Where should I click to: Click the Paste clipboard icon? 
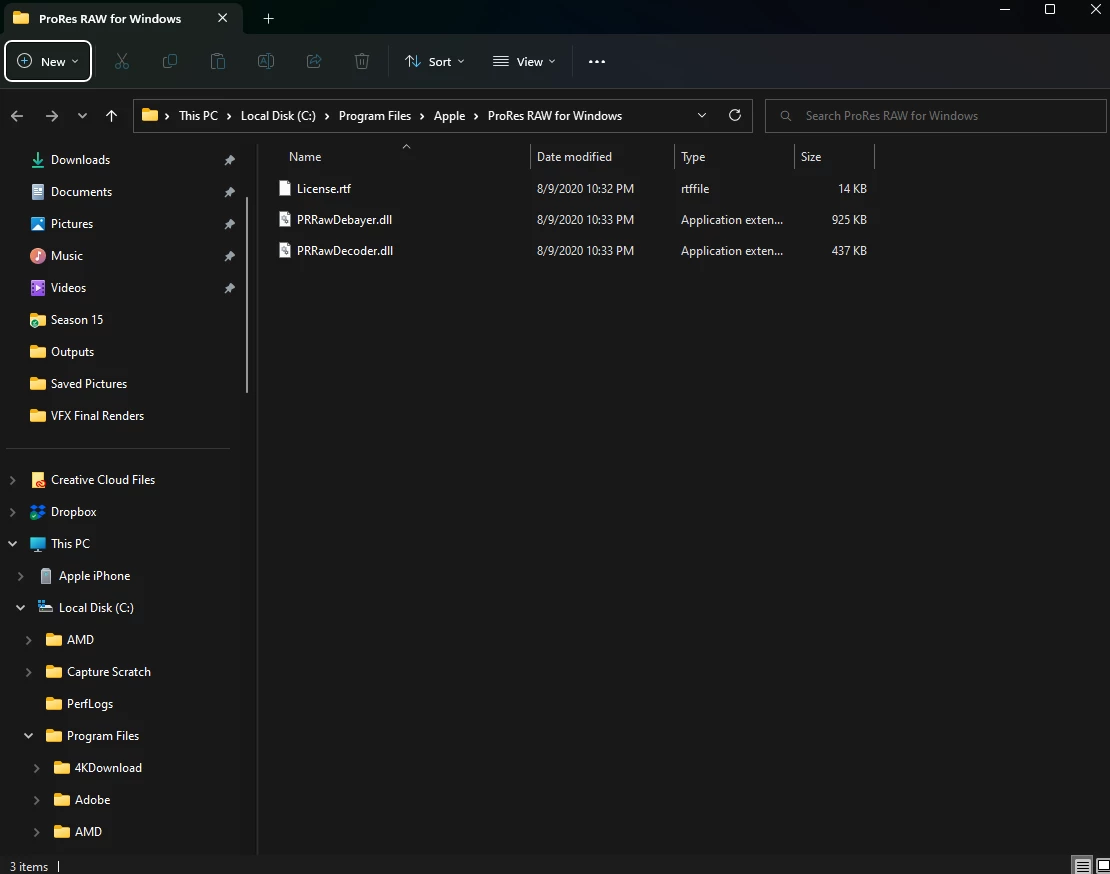[218, 62]
